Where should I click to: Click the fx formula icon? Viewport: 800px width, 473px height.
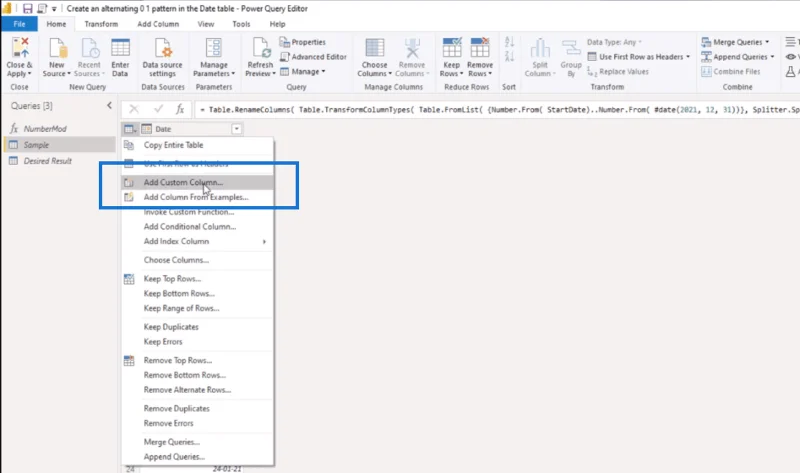[x=180, y=109]
